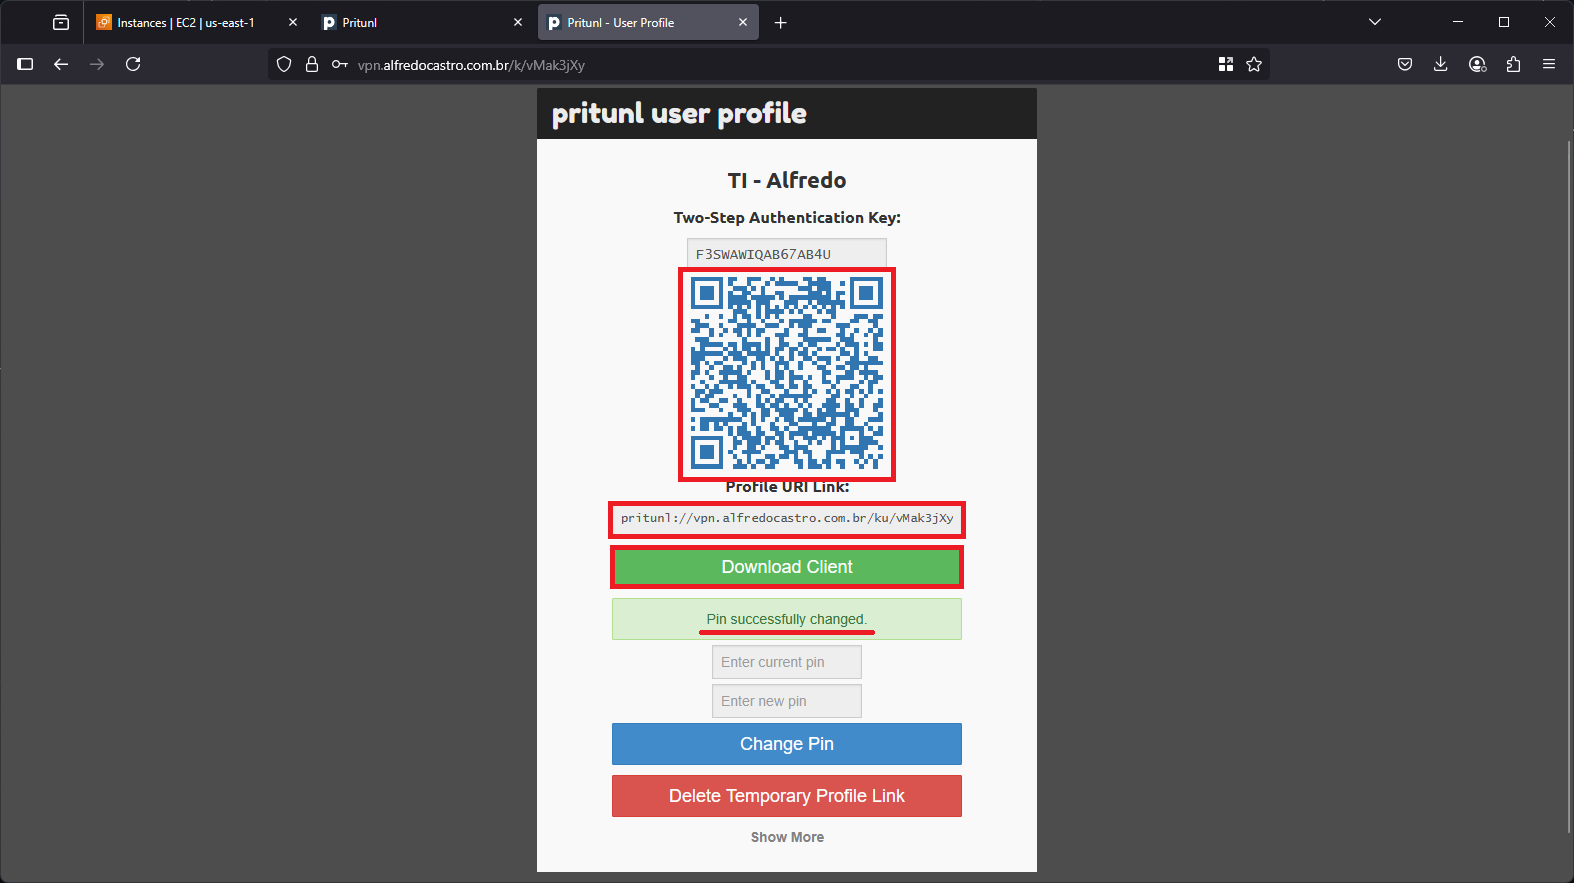Close the Pritunl - User Profile tab
Viewport: 1574px width, 883px height.
743,22
